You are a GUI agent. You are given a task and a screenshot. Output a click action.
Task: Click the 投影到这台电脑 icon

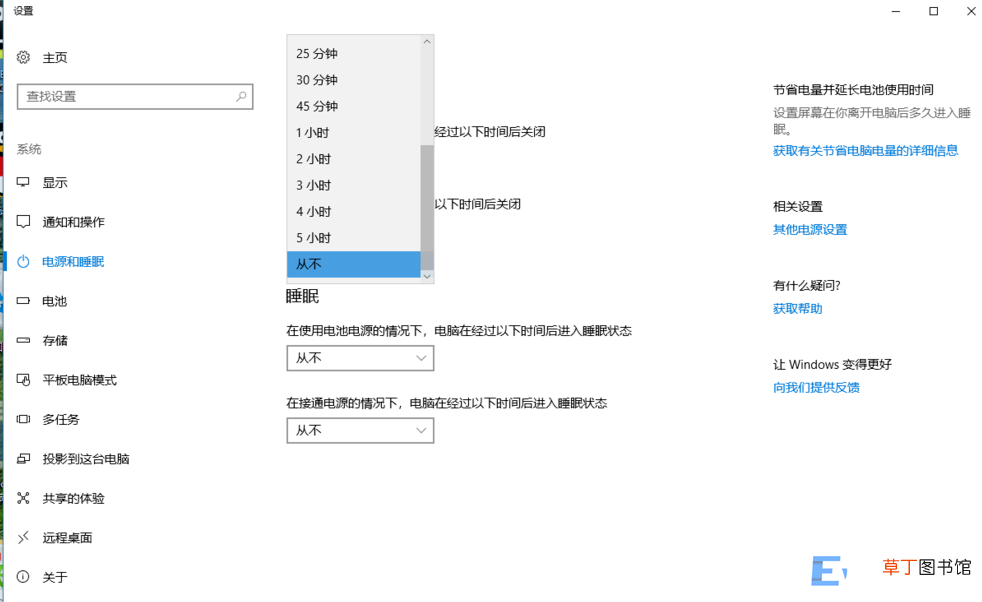[x=23, y=459]
